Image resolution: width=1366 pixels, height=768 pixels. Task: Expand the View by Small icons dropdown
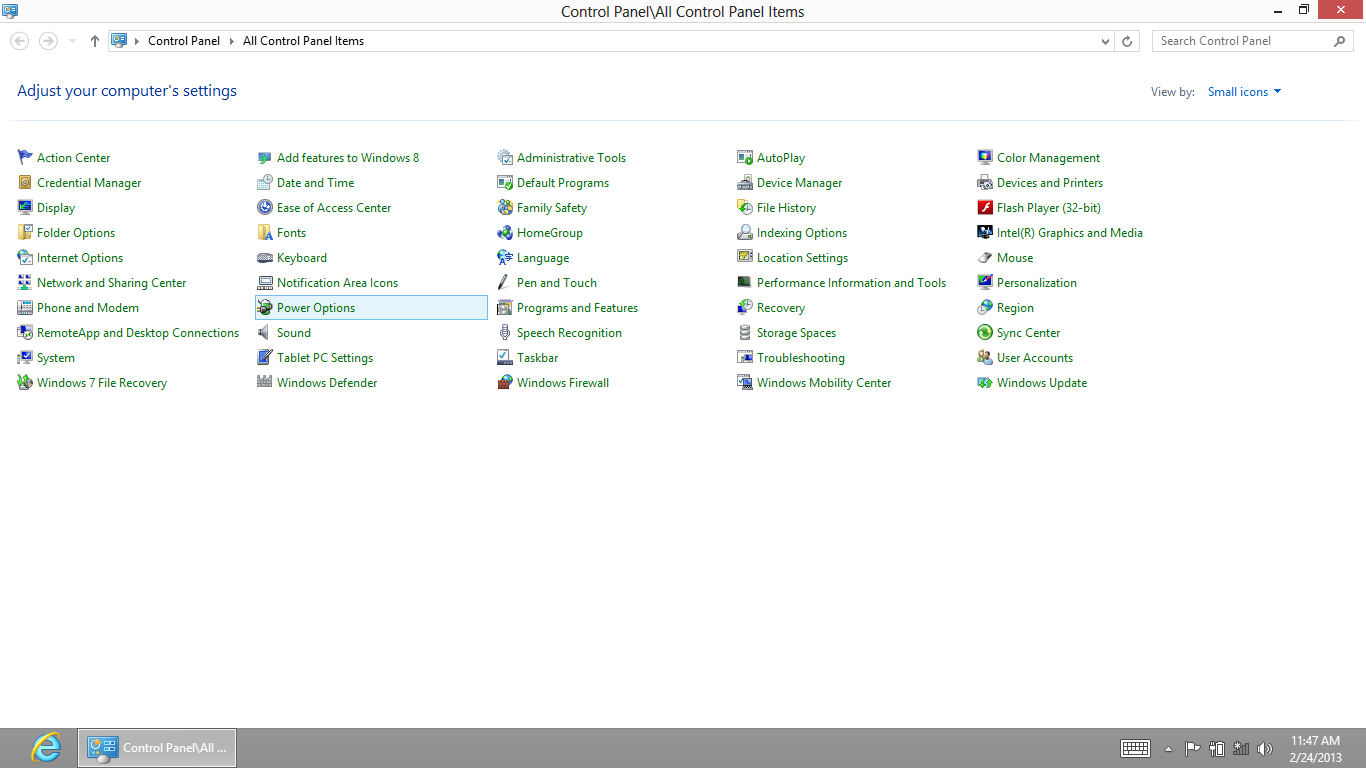click(1244, 92)
